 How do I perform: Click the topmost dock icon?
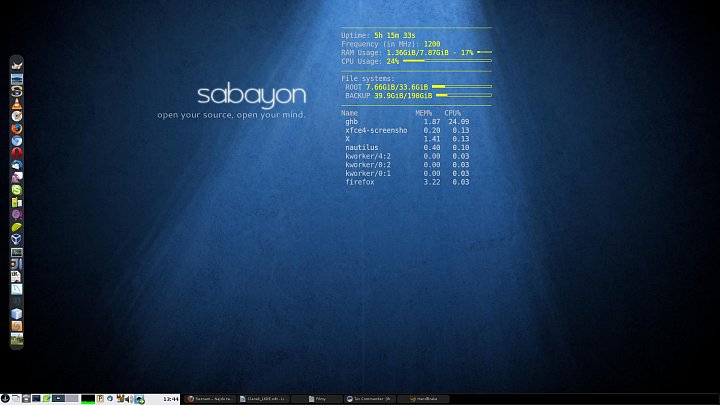17,66
